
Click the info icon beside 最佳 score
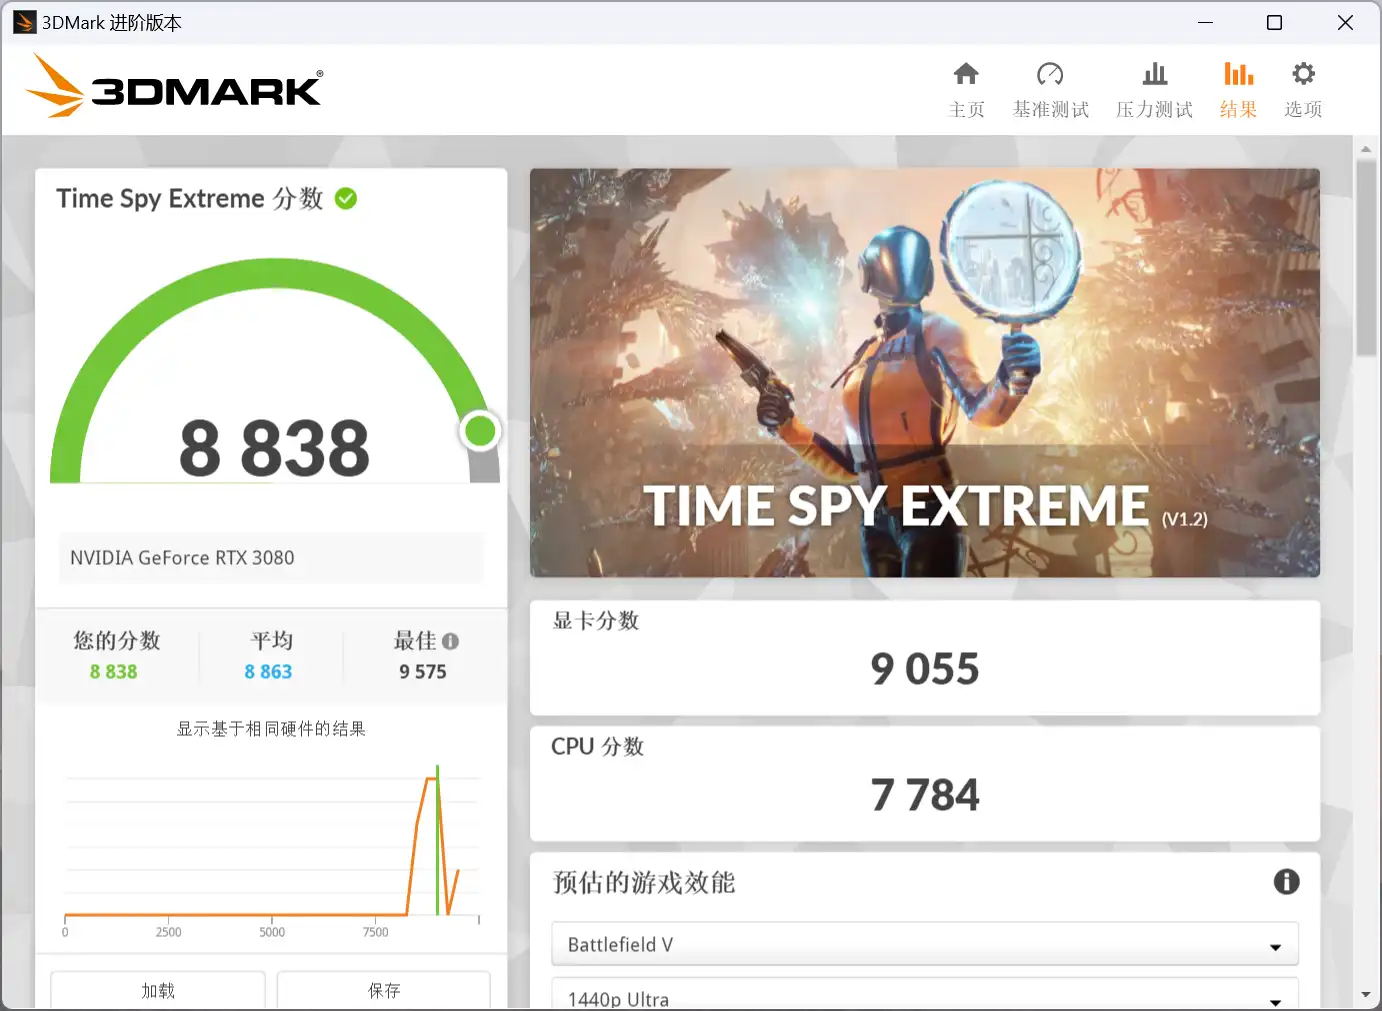click(x=451, y=641)
